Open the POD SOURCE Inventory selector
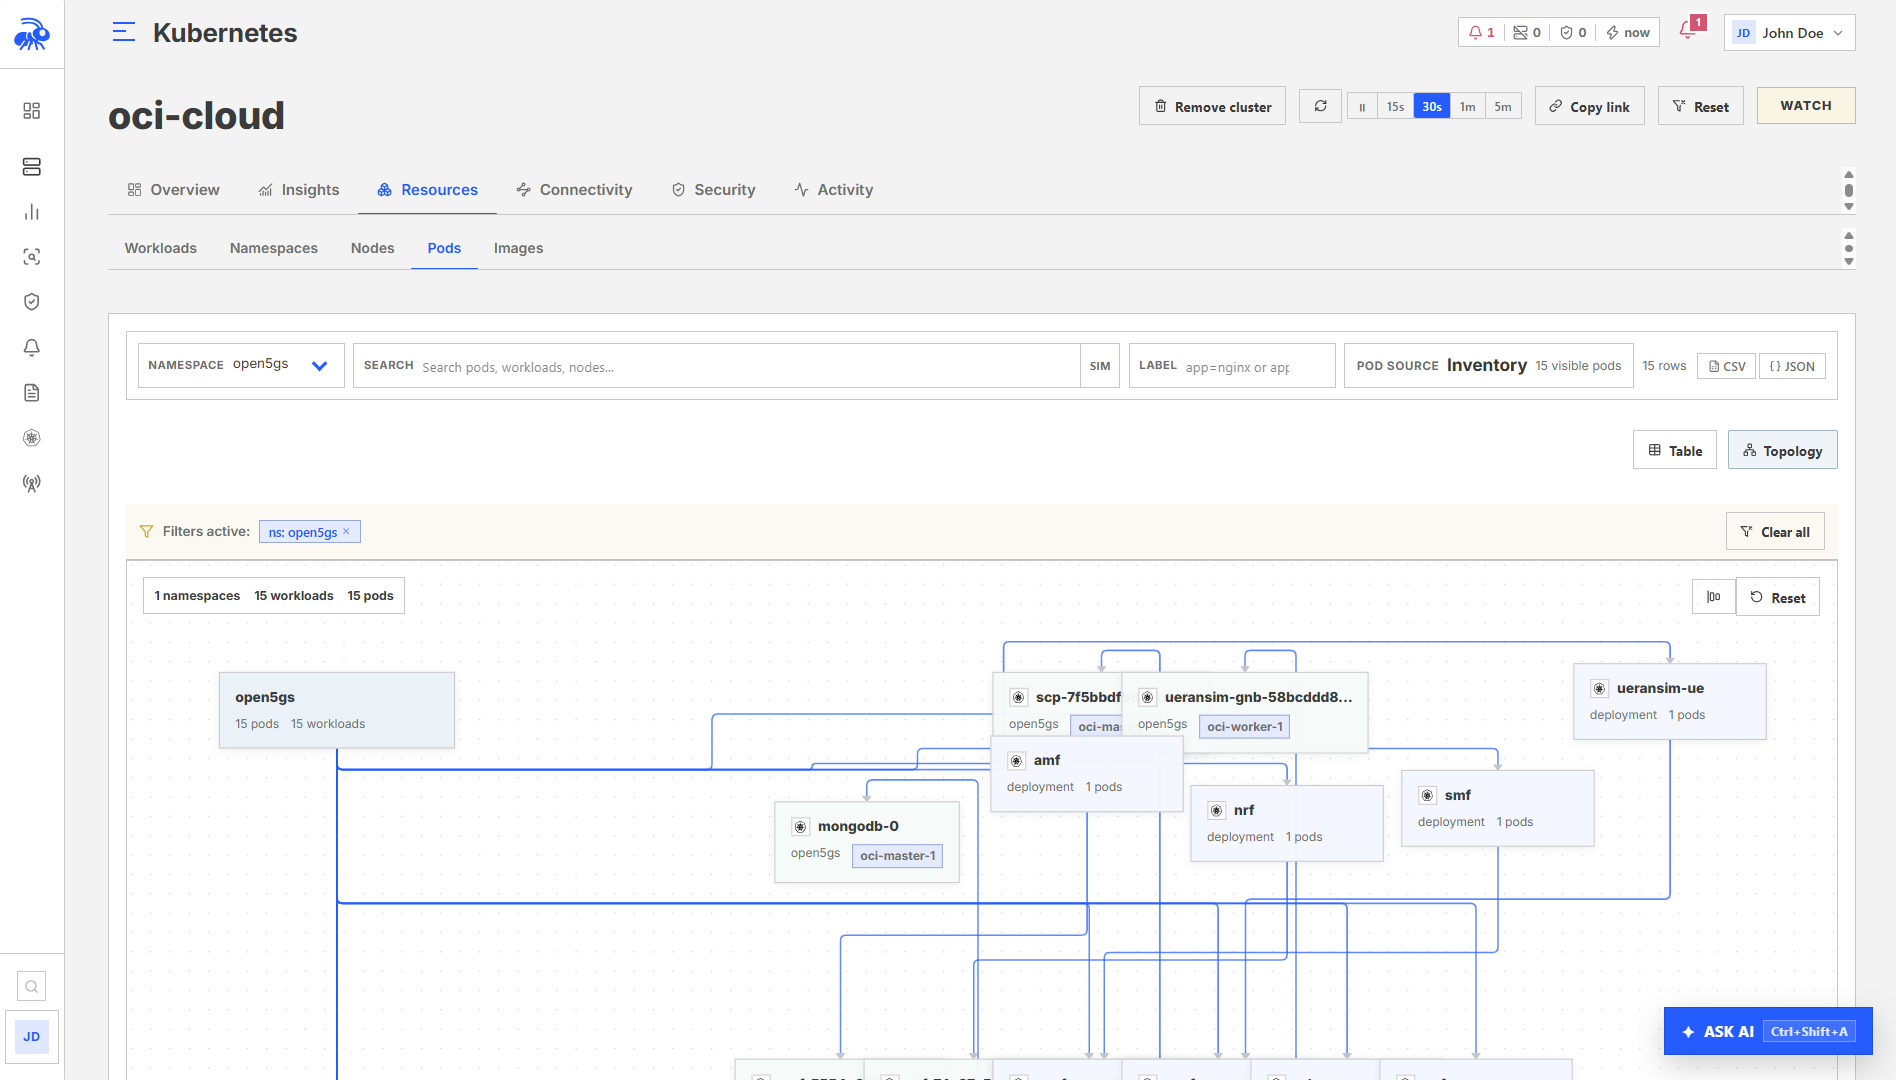This screenshot has height=1080, width=1896. click(x=1488, y=365)
